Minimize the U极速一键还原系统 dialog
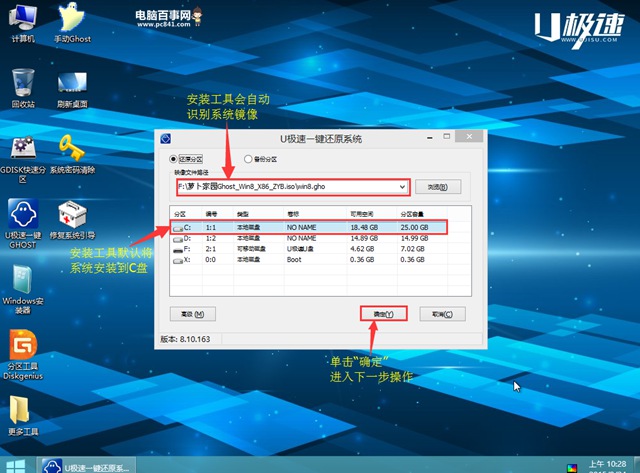The width and height of the screenshot is (640, 473). pyautogui.click(x=429, y=138)
